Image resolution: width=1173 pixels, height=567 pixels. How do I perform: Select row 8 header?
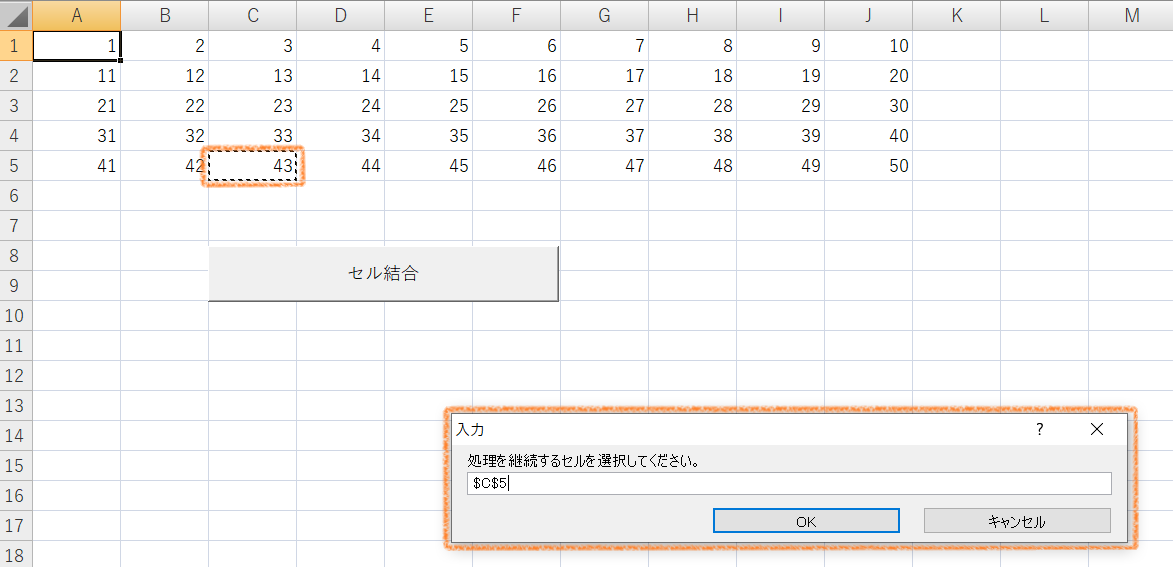pyautogui.click(x=16, y=256)
